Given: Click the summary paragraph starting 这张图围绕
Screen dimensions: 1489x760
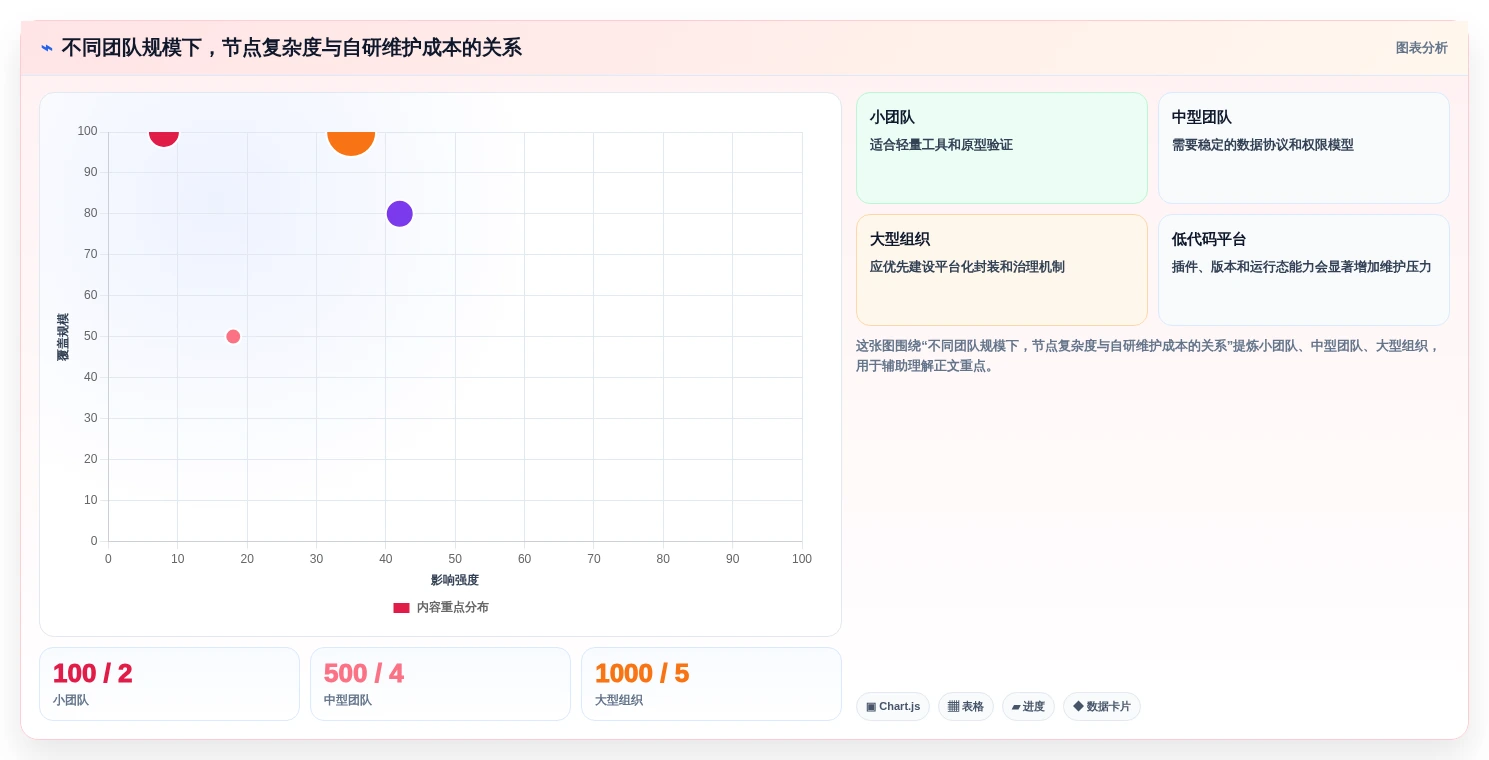Looking at the screenshot, I should click(1148, 356).
